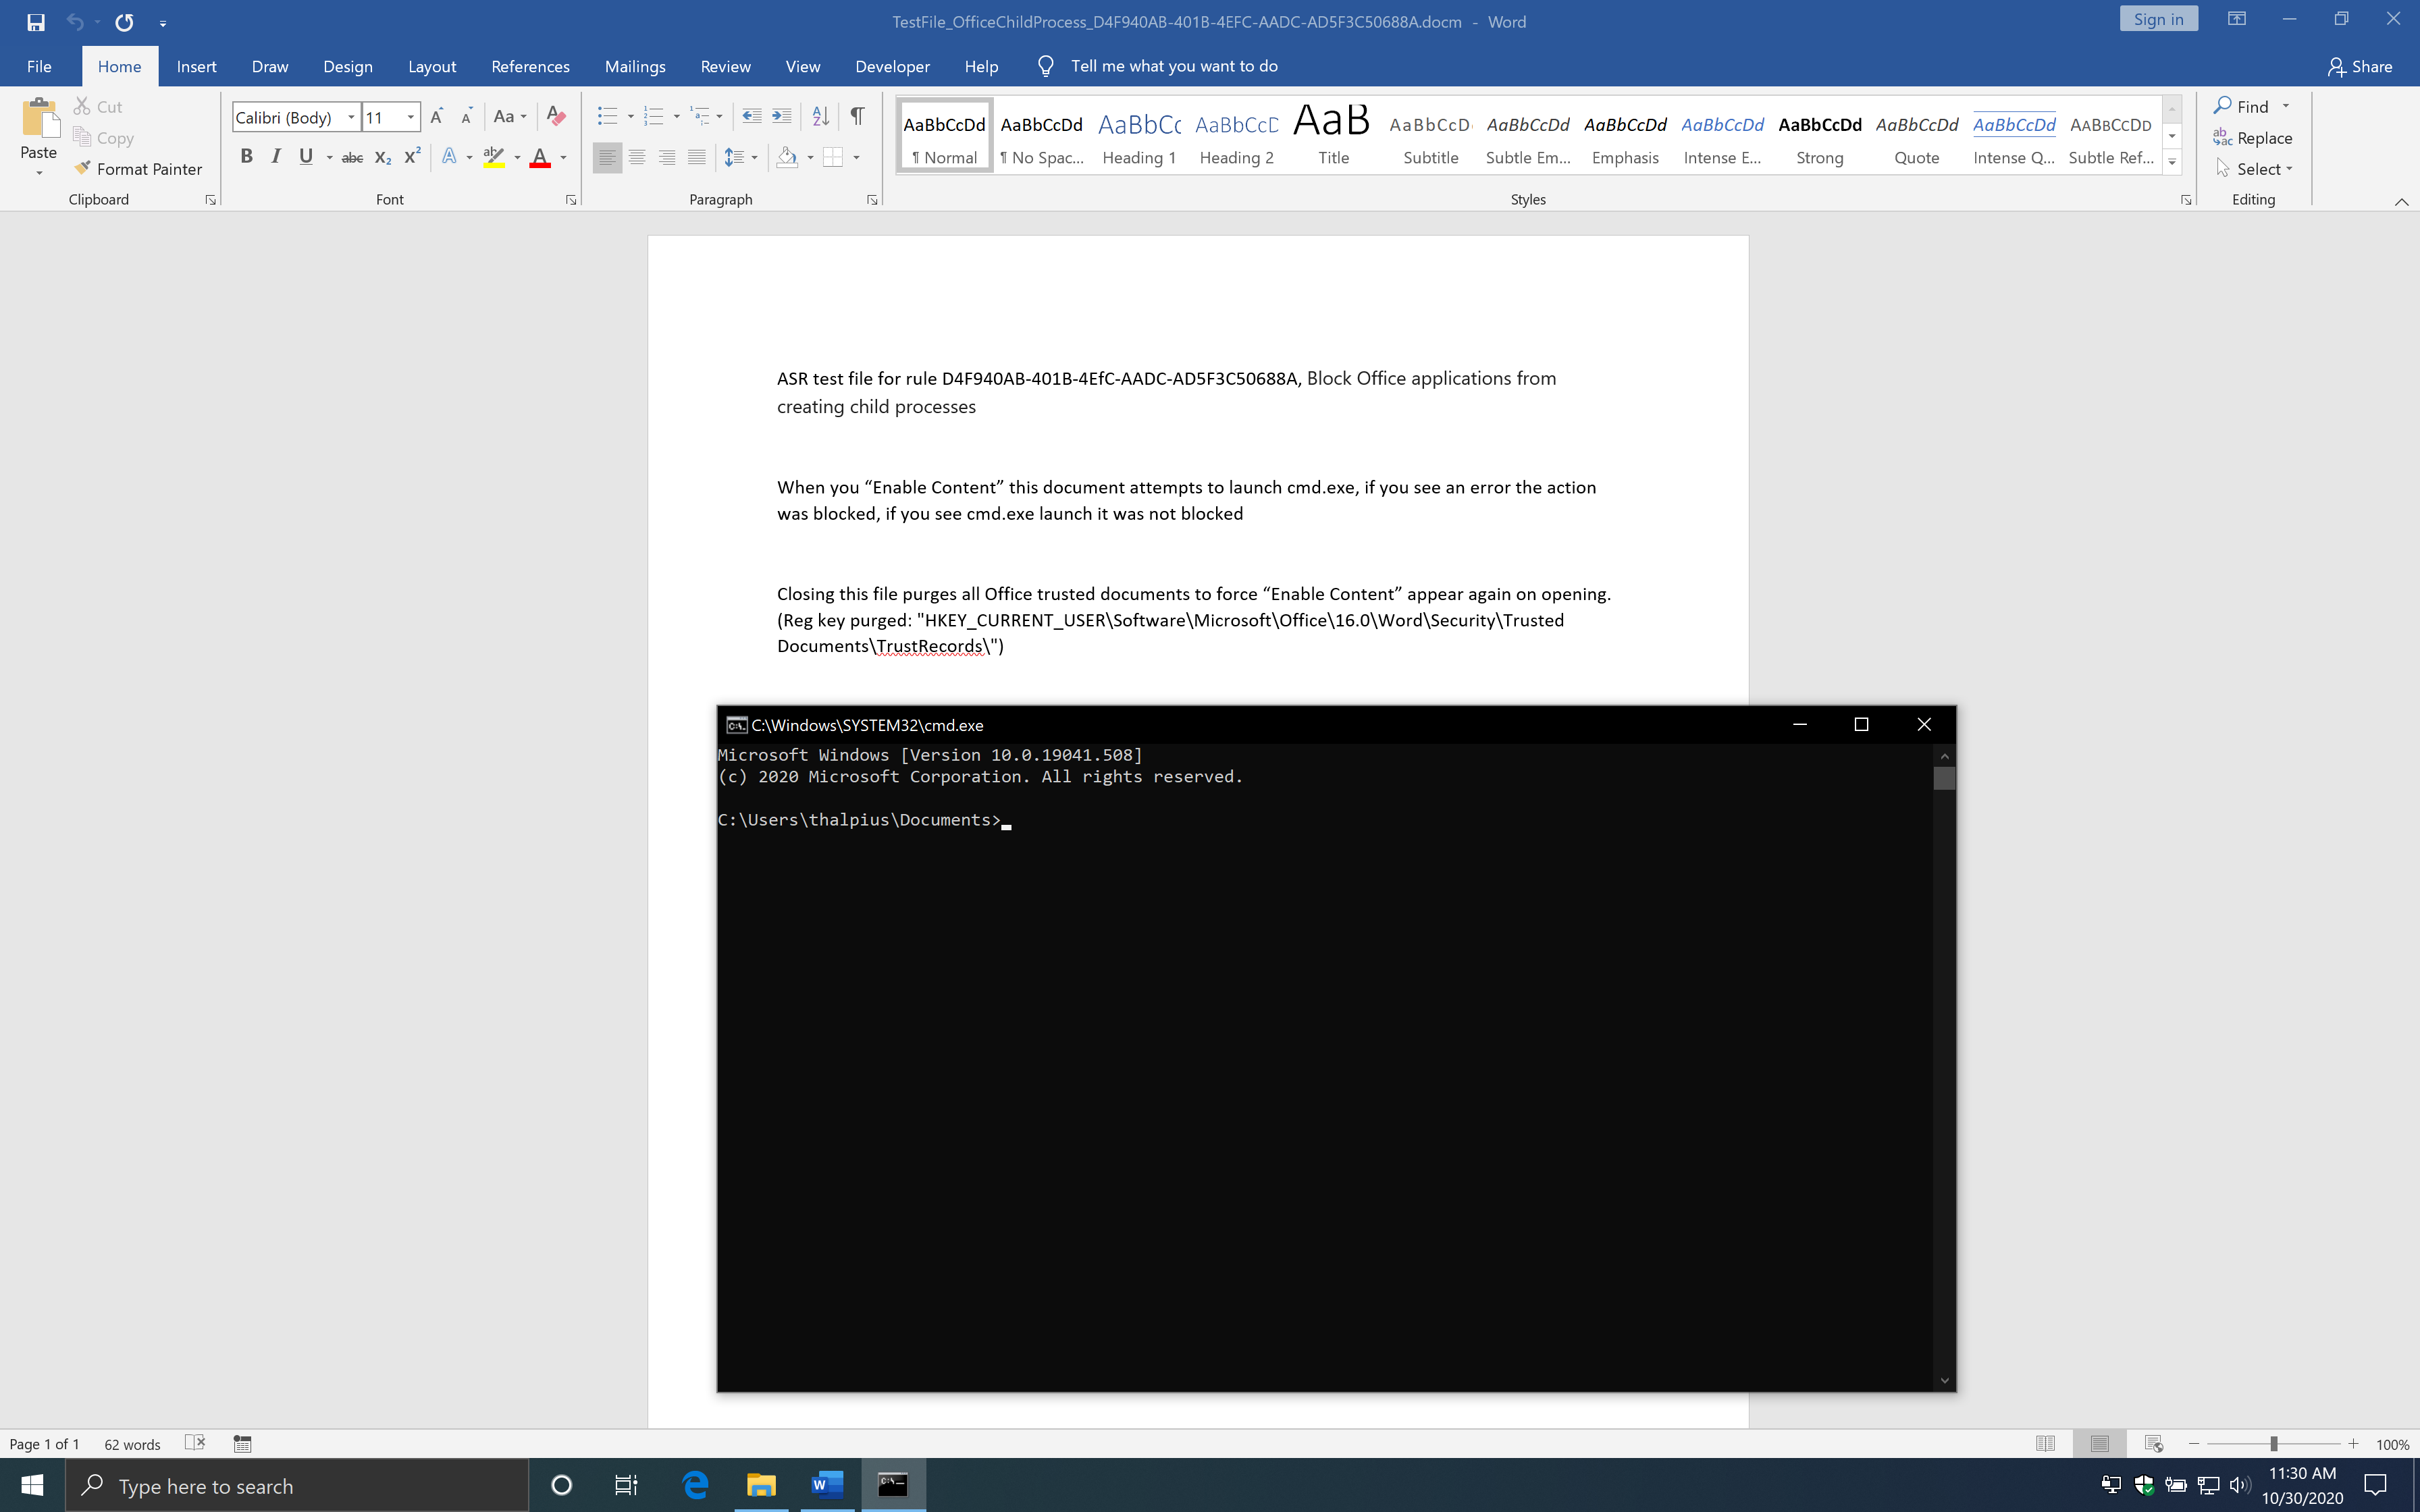Toggle Show/Hide paragraph marks
Image resolution: width=2420 pixels, height=1512 pixels.
coord(857,116)
